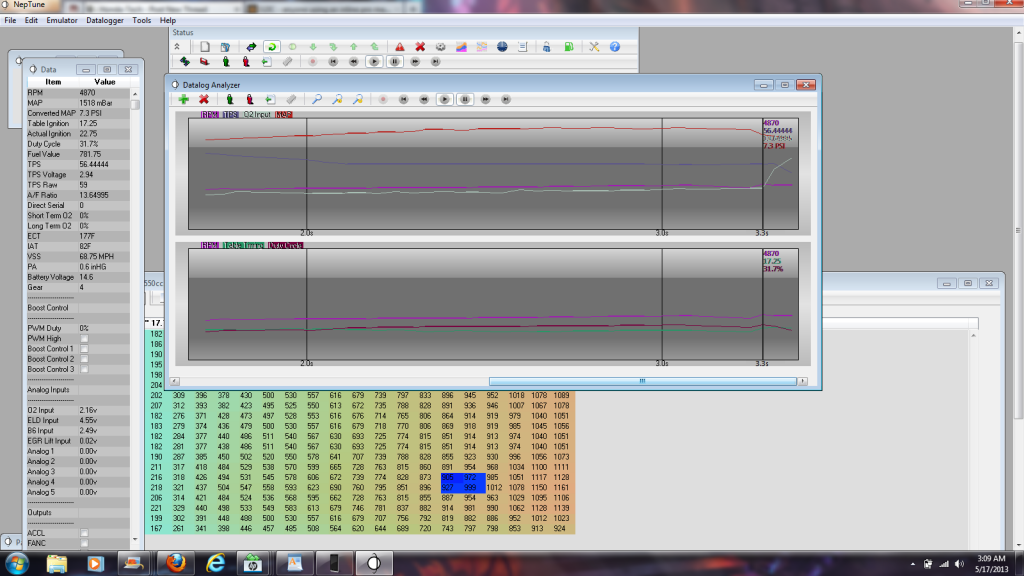Click red warning triangle icon in main toolbar
The width and height of the screenshot is (1024, 576).
pos(399,46)
